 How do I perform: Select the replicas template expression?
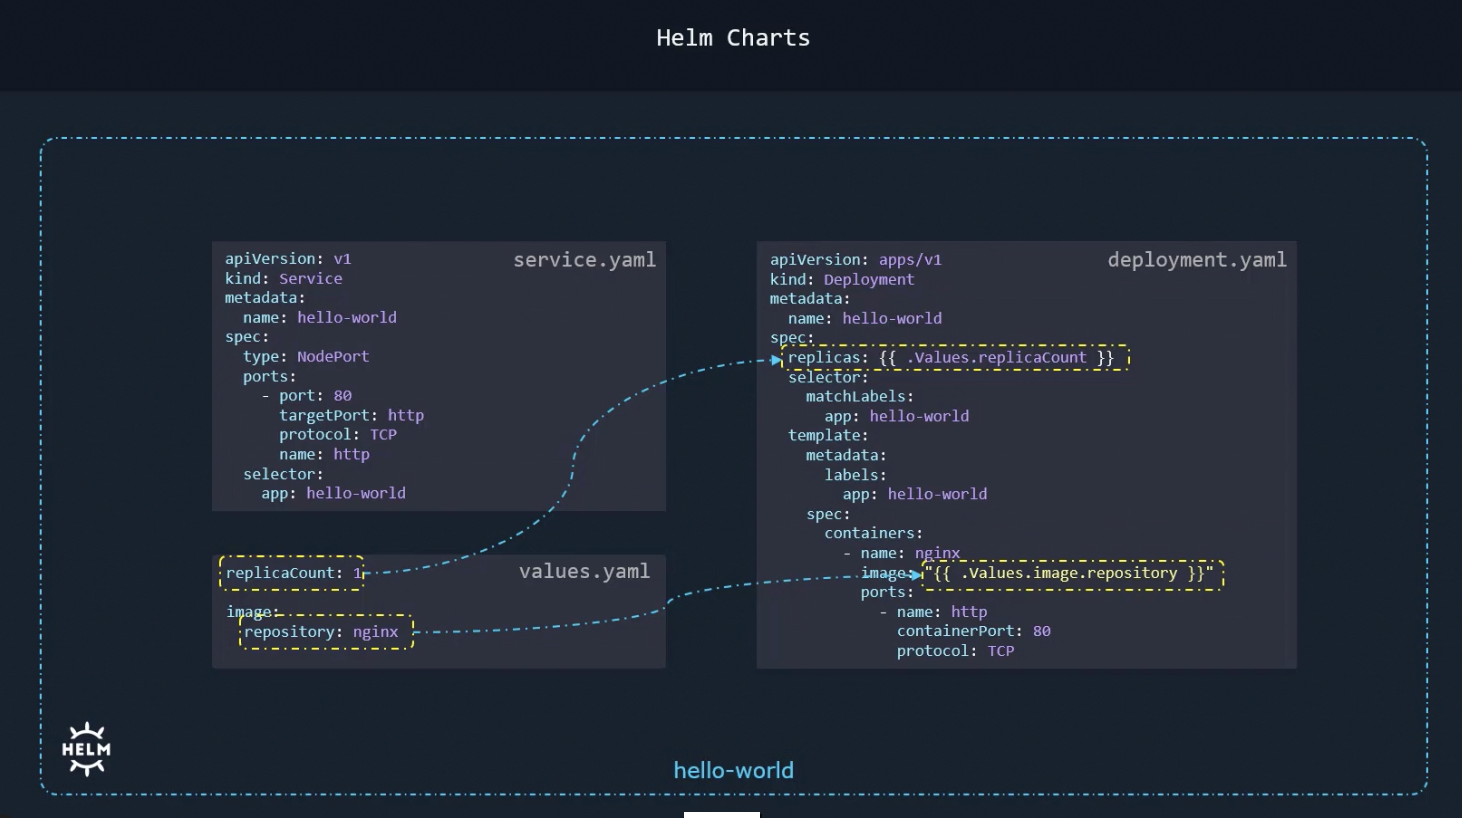(953, 357)
